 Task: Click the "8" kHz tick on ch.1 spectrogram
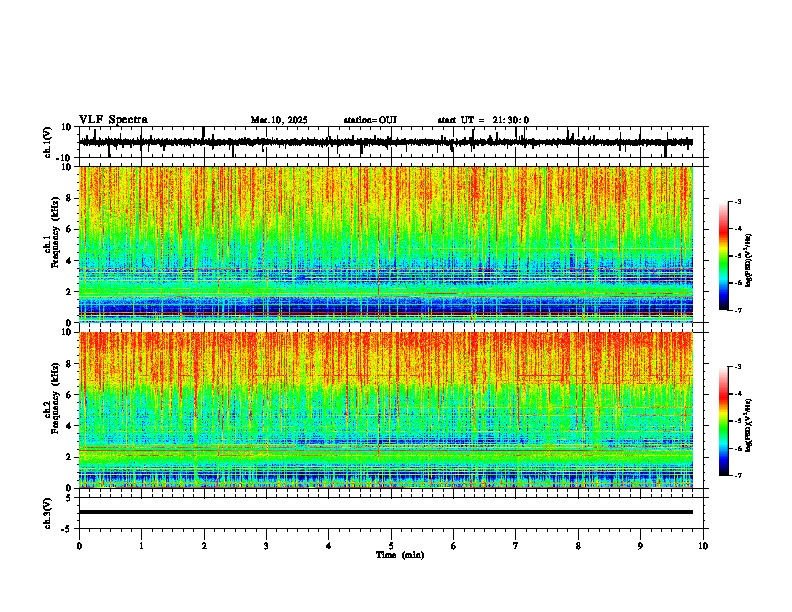point(69,198)
